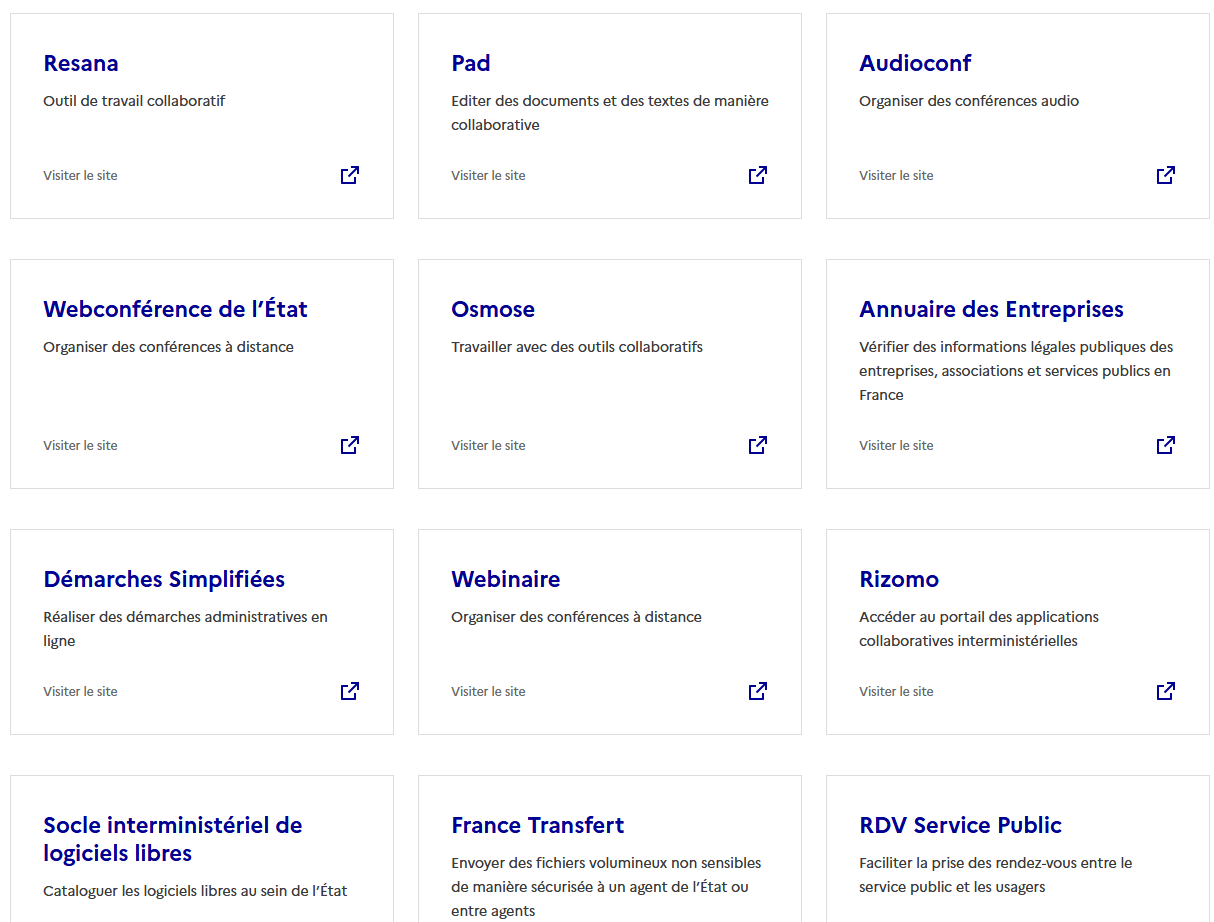
Task: Click external link icon on Webconférence de l'État card
Action: click(x=350, y=445)
